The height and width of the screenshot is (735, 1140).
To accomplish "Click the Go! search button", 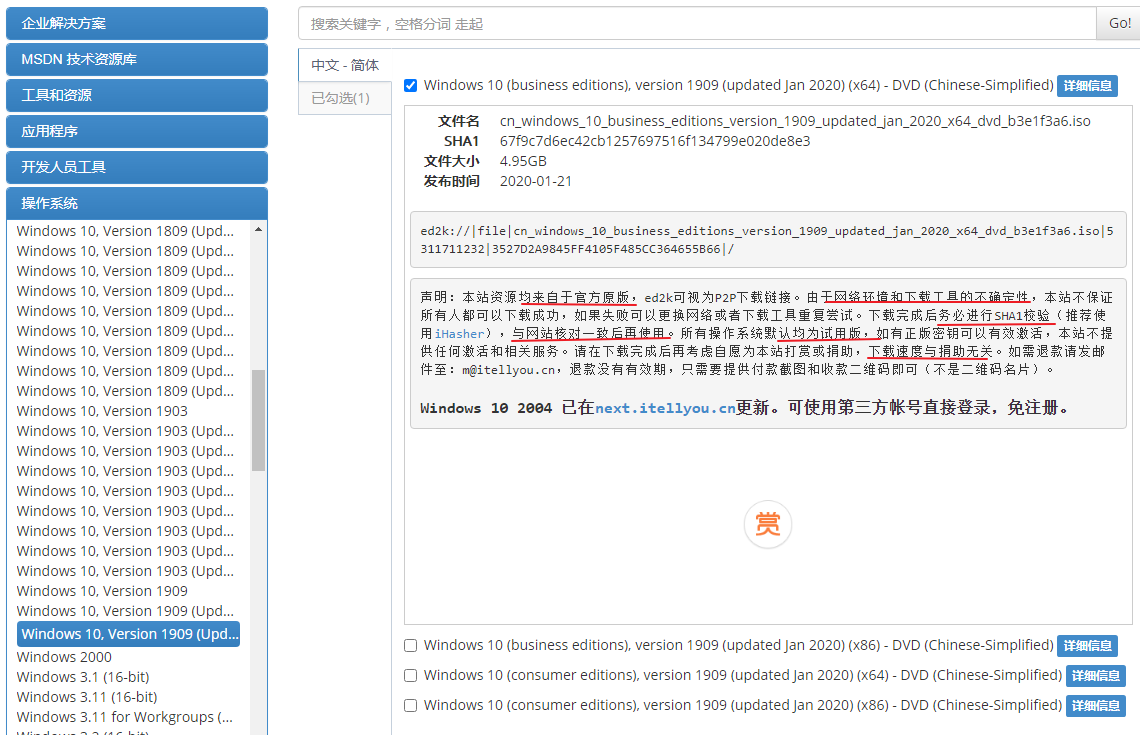I will click(x=1118, y=23).
